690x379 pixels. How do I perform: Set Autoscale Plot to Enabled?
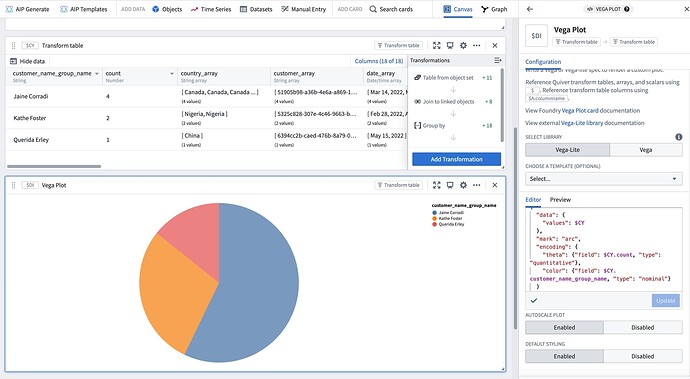pyautogui.click(x=564, y=327)
